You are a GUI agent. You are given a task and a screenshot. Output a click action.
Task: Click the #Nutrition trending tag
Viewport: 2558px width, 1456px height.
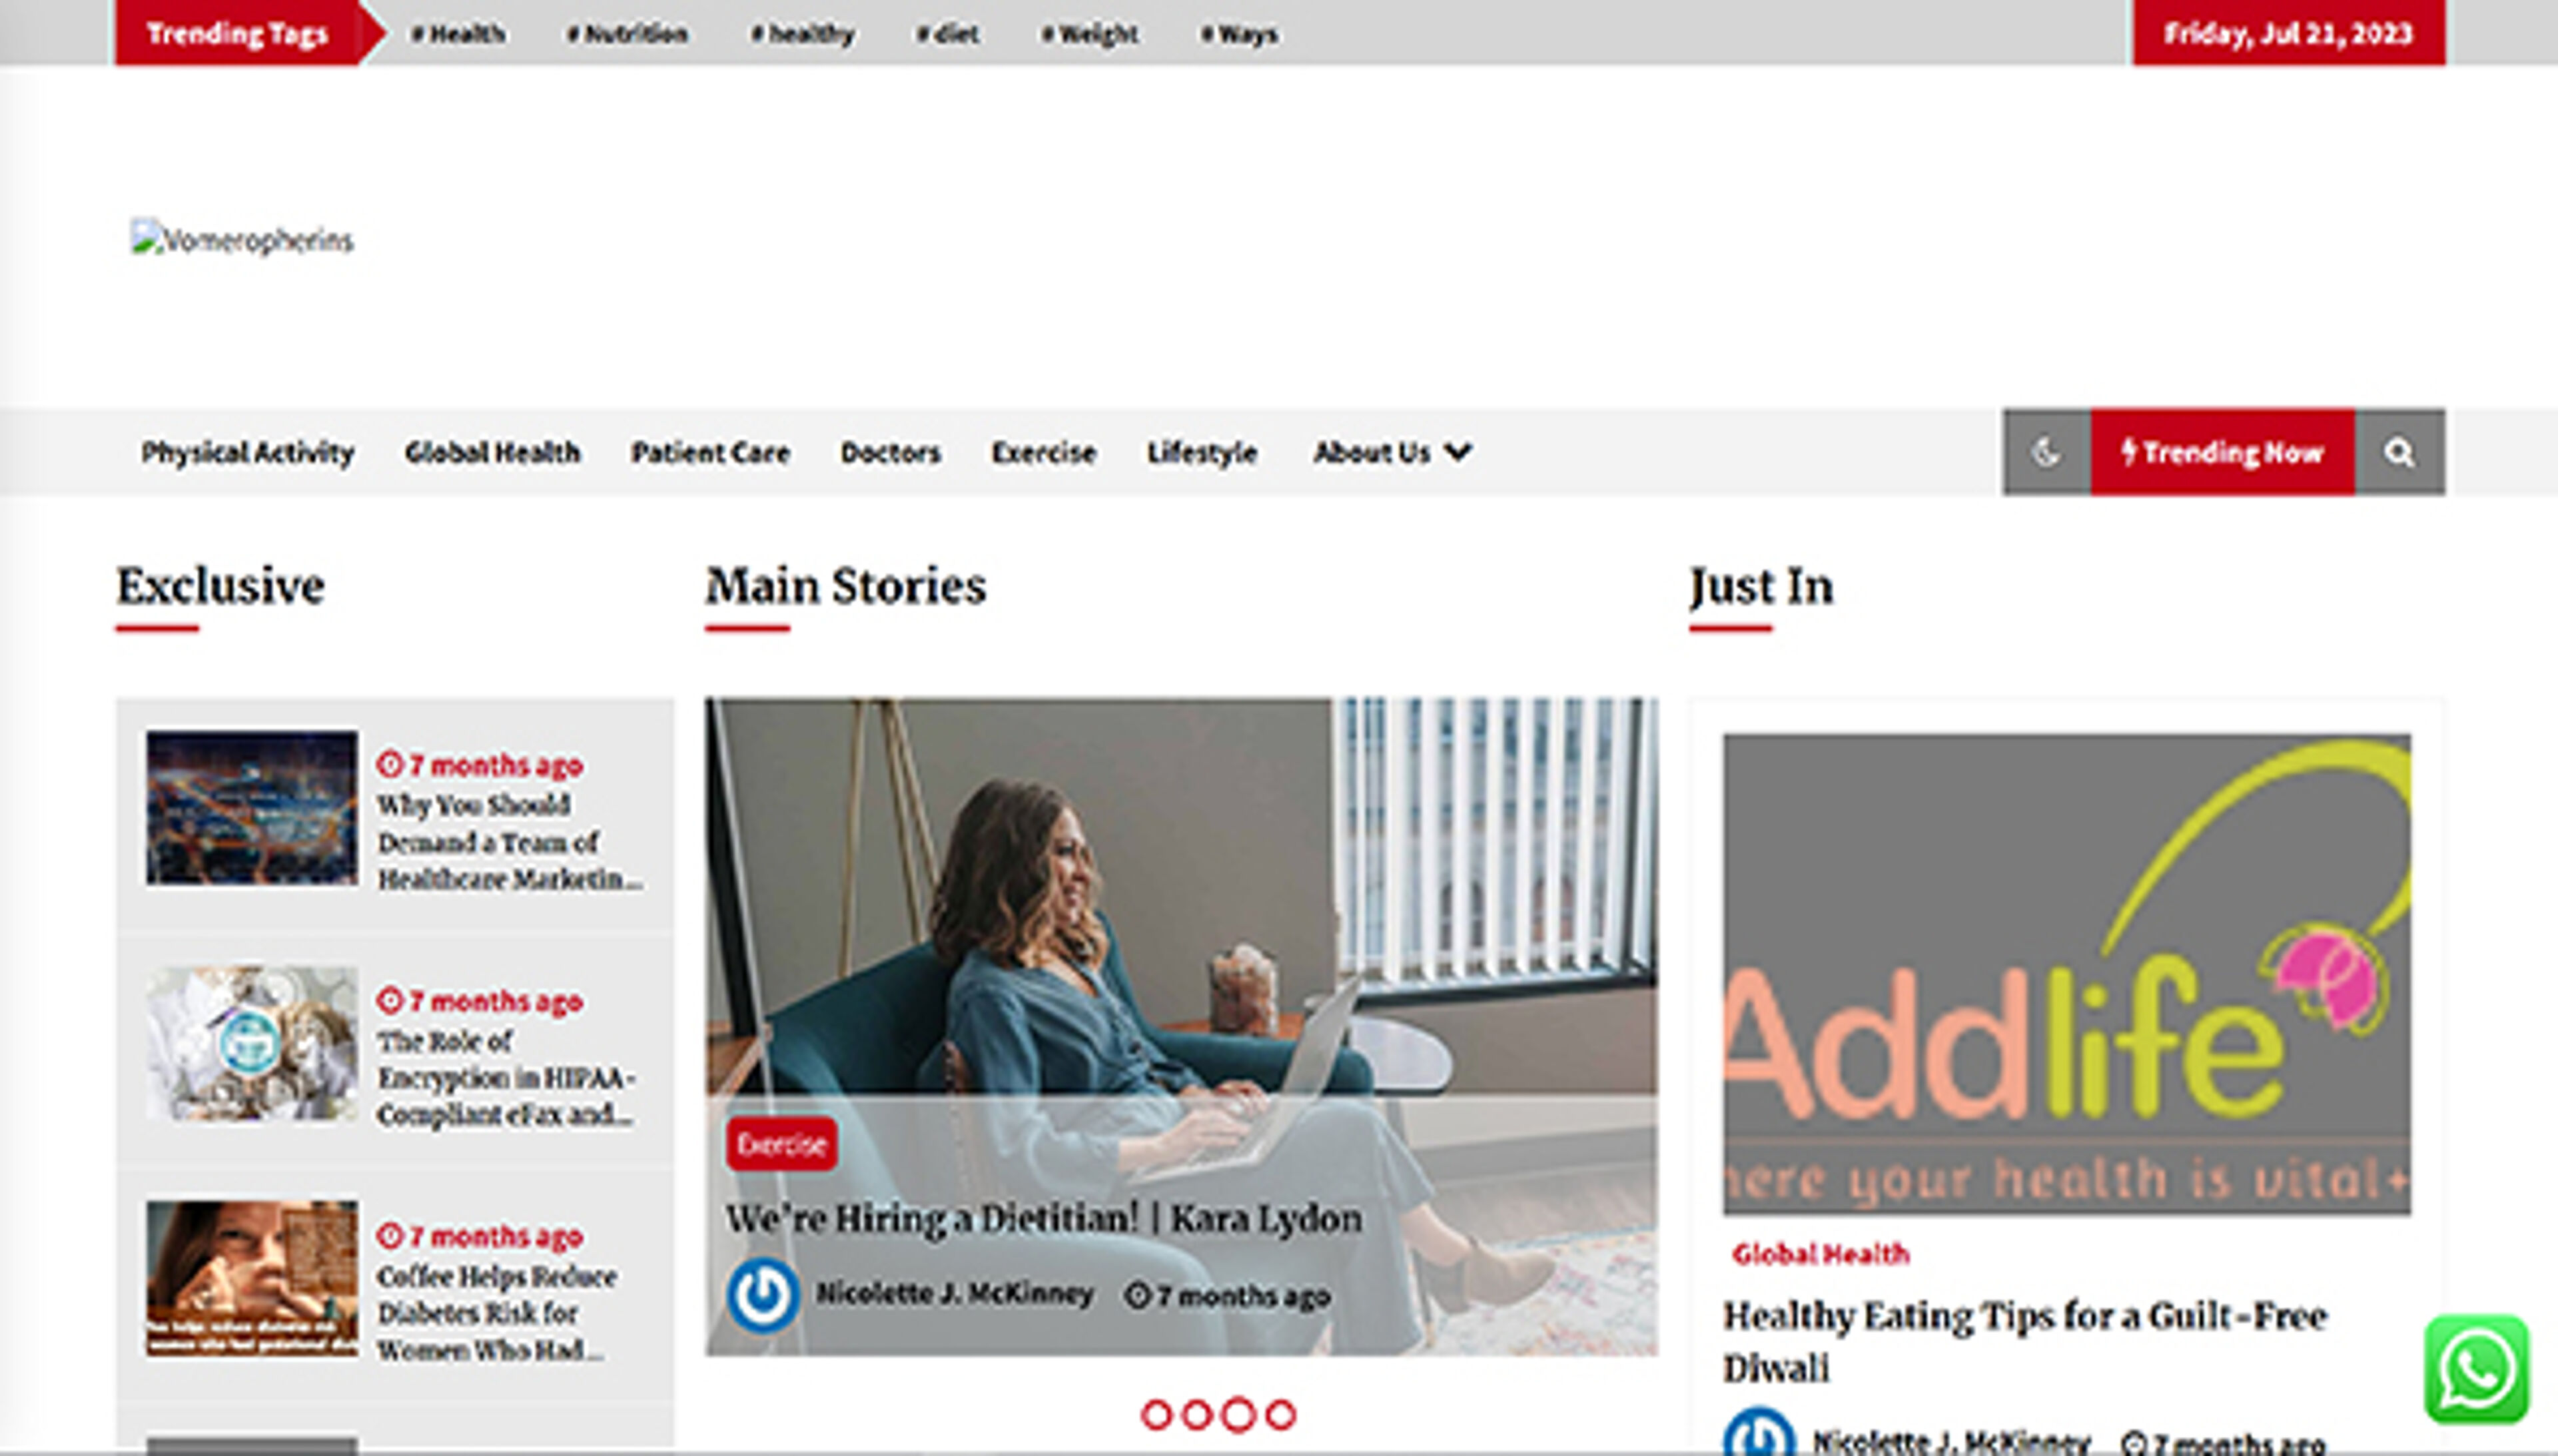point(627,34)
